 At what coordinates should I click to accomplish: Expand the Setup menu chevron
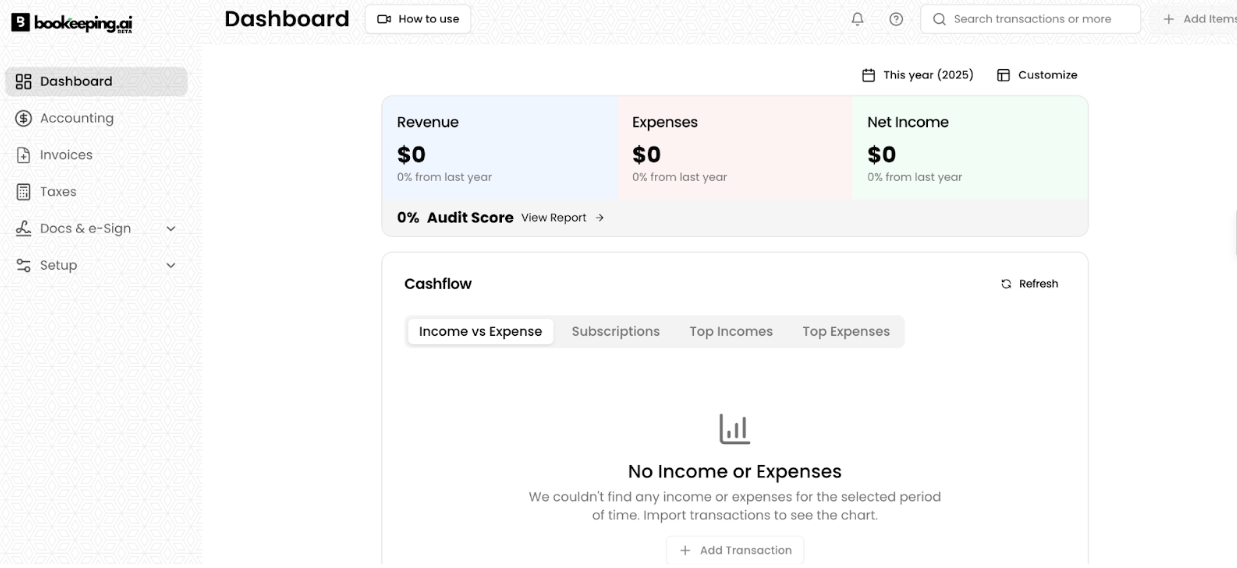(x=171, y=266)
